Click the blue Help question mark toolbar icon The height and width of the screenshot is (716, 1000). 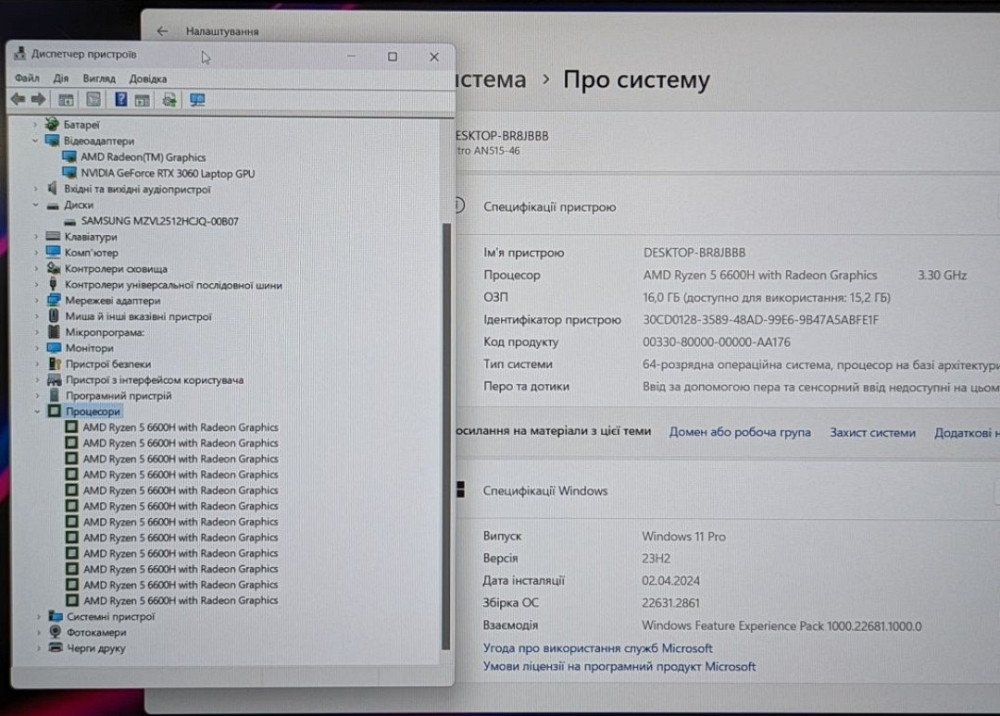(121, 99)
